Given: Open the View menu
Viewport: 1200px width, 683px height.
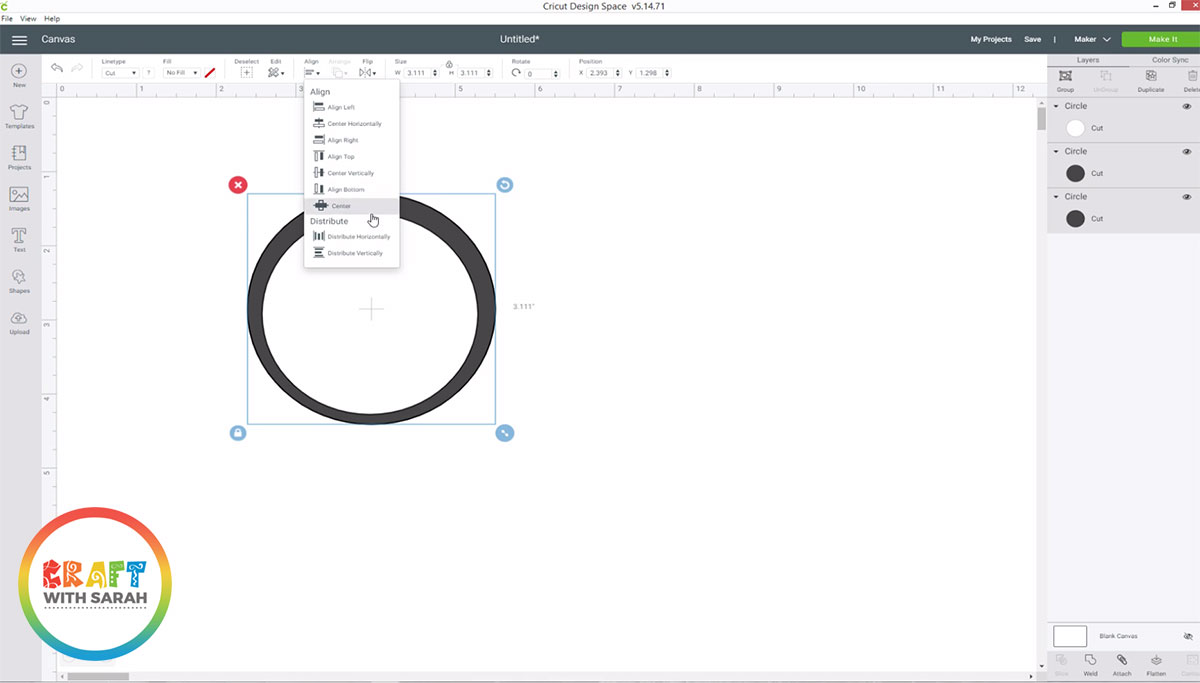Looking at the screenshot, I should pos(27,19).
